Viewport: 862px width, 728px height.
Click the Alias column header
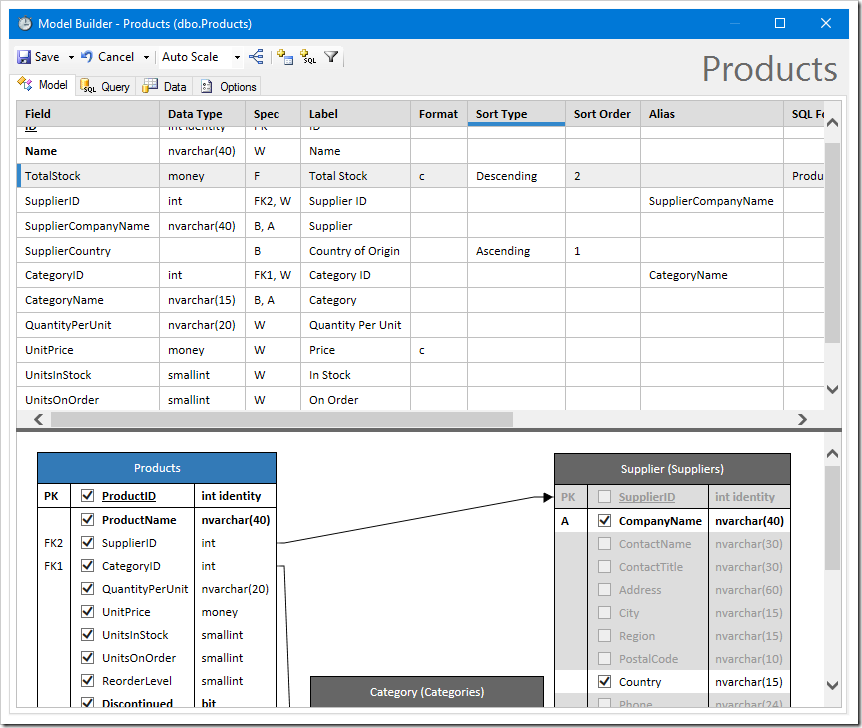(x=712, y=114)
